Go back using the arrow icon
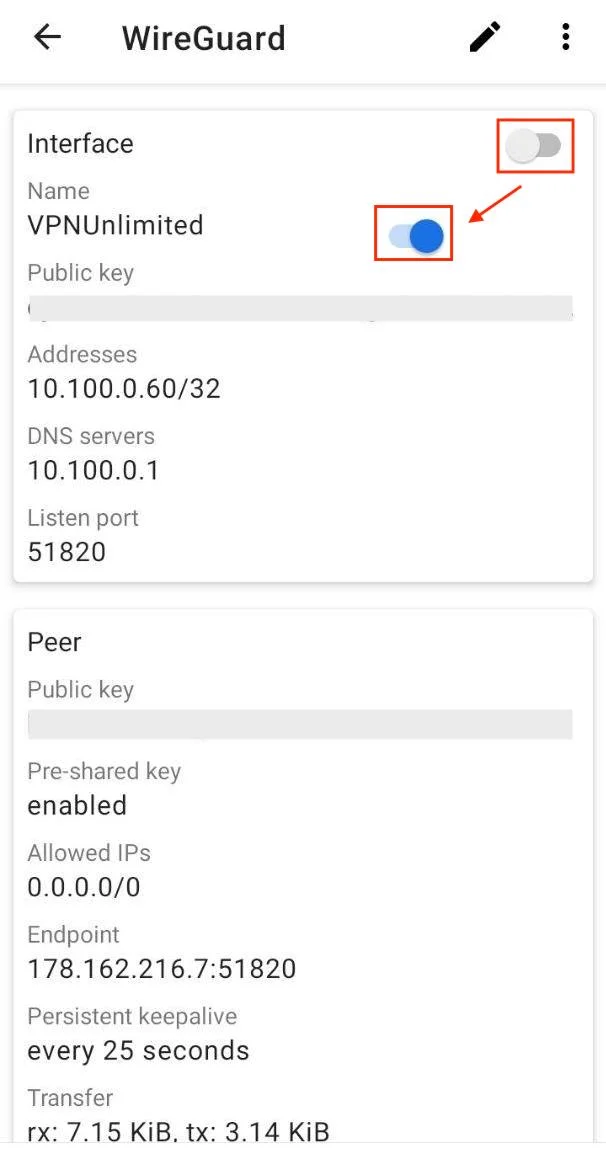This screenshot has height=1160, width=606. coord(47,38)
